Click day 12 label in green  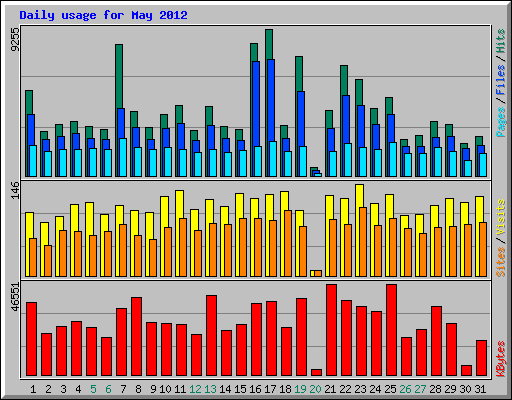tap(195, 389)
